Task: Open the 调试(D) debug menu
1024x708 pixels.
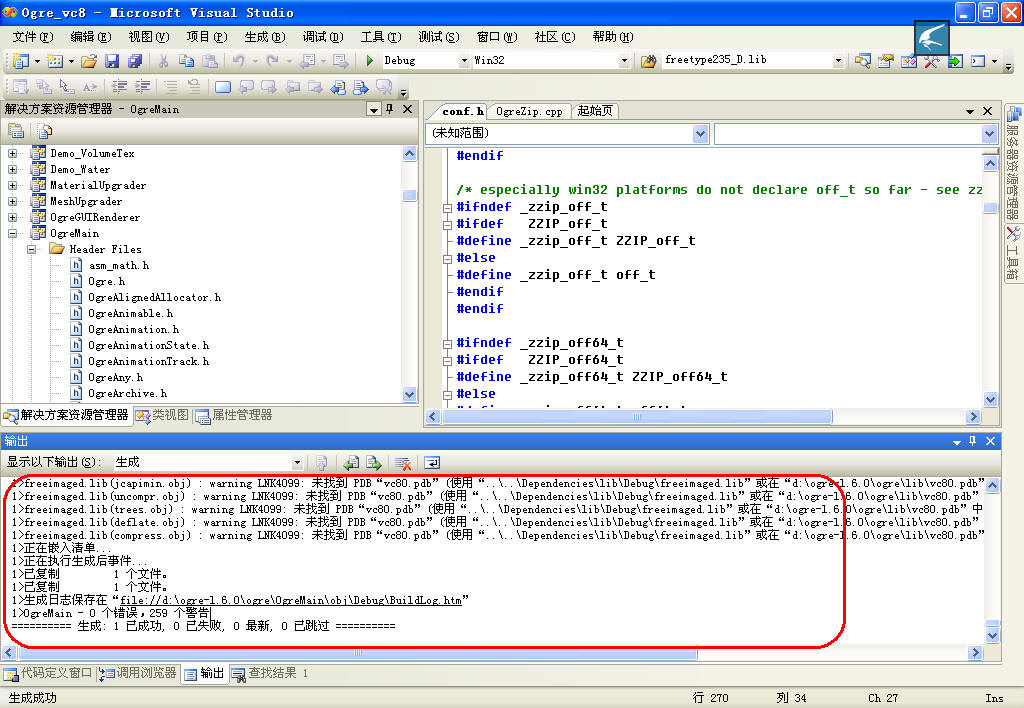Action: coord(323,37)
